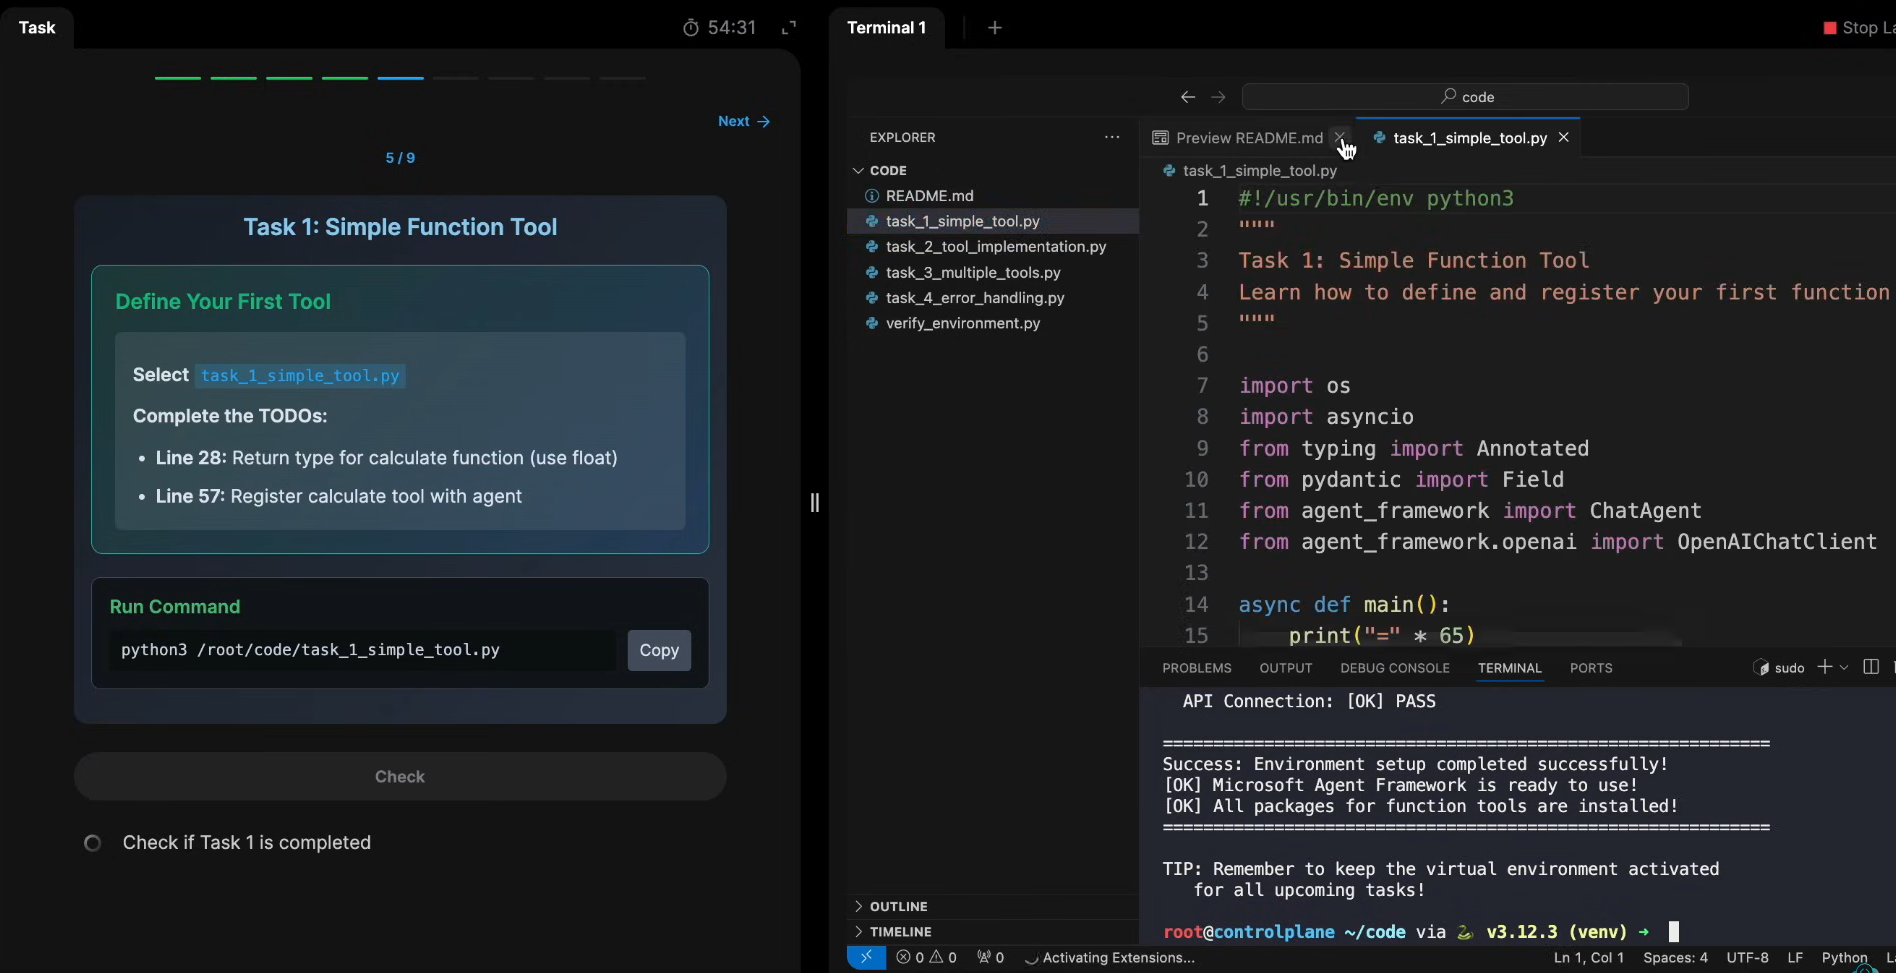The height and width of the screenshot is (973, 1896).
Task: Close the Preview README.md tab
Action: tap(1339, 138)
